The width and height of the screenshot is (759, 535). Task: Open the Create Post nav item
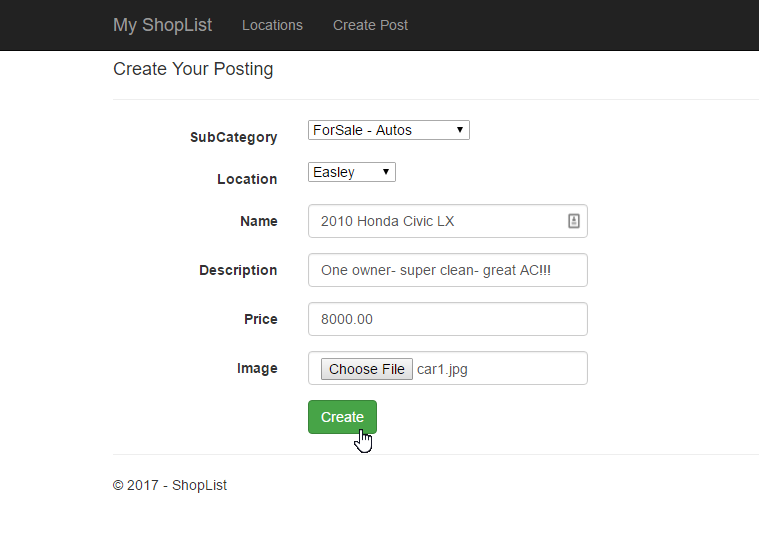(x=370, y=25)
